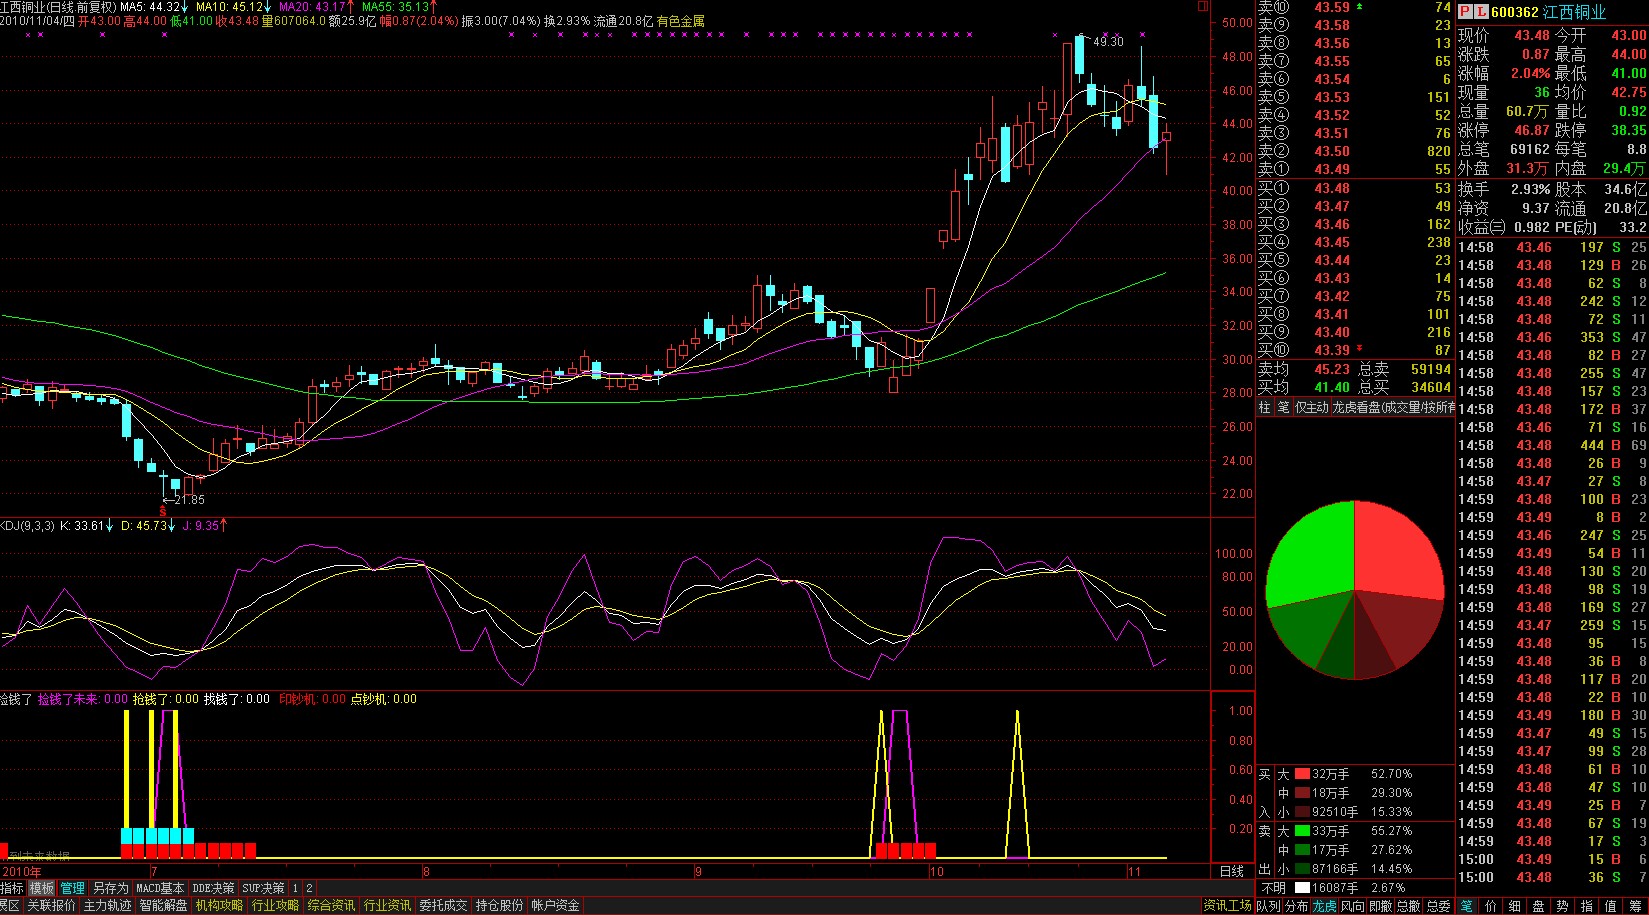Click the 另存为 save-as button
Screen dimensions: 1649x916
click(110, 888)
